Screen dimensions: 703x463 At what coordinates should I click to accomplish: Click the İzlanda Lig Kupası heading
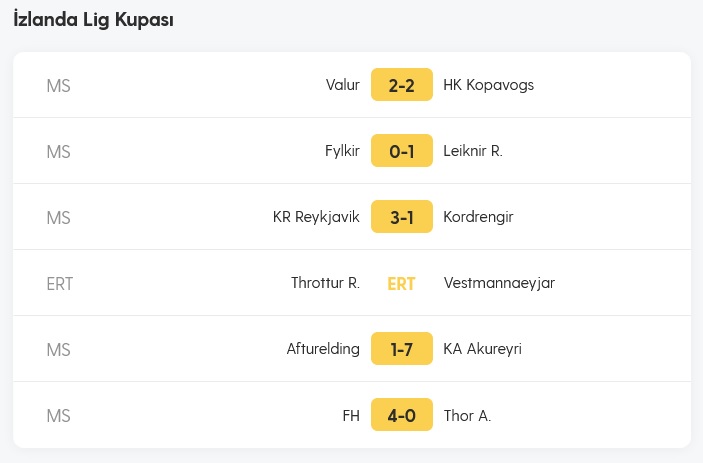pyautogui.click(x=93, y=20)
